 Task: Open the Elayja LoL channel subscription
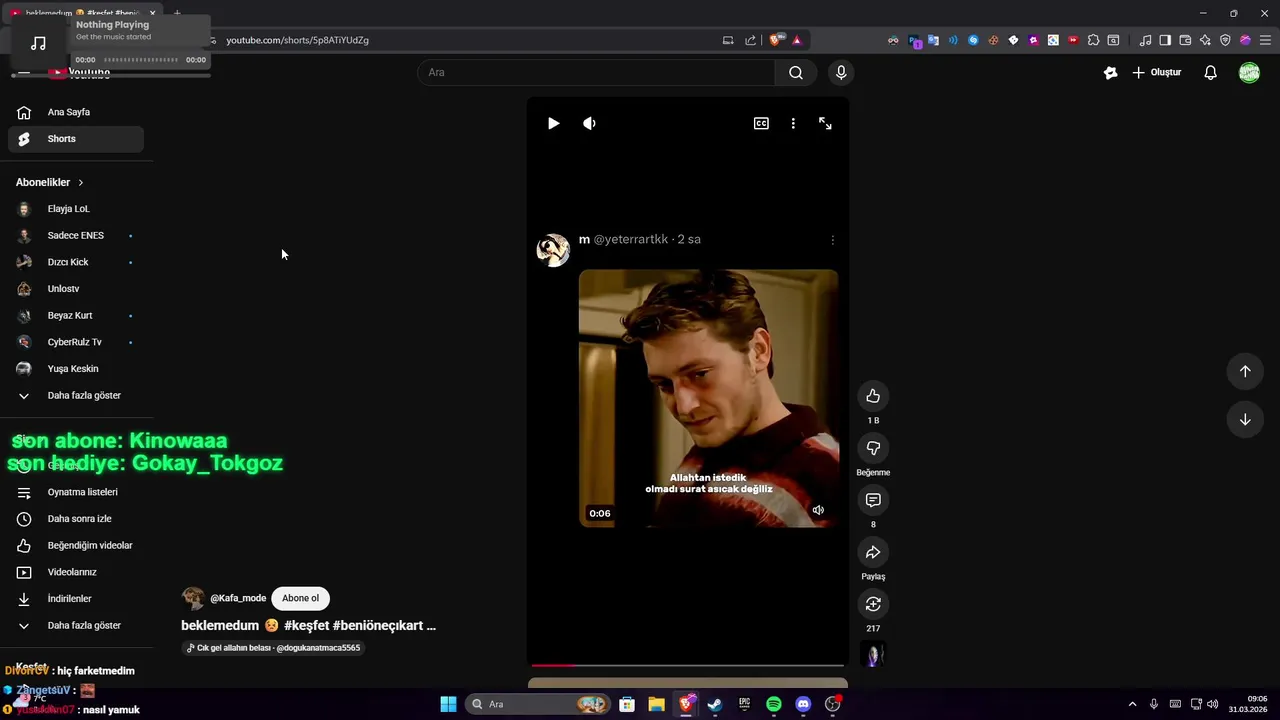point(76,209)
